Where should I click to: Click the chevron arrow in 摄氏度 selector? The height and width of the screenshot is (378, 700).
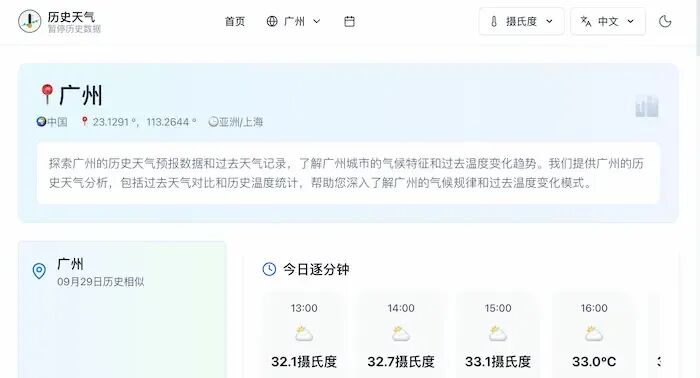550,21
